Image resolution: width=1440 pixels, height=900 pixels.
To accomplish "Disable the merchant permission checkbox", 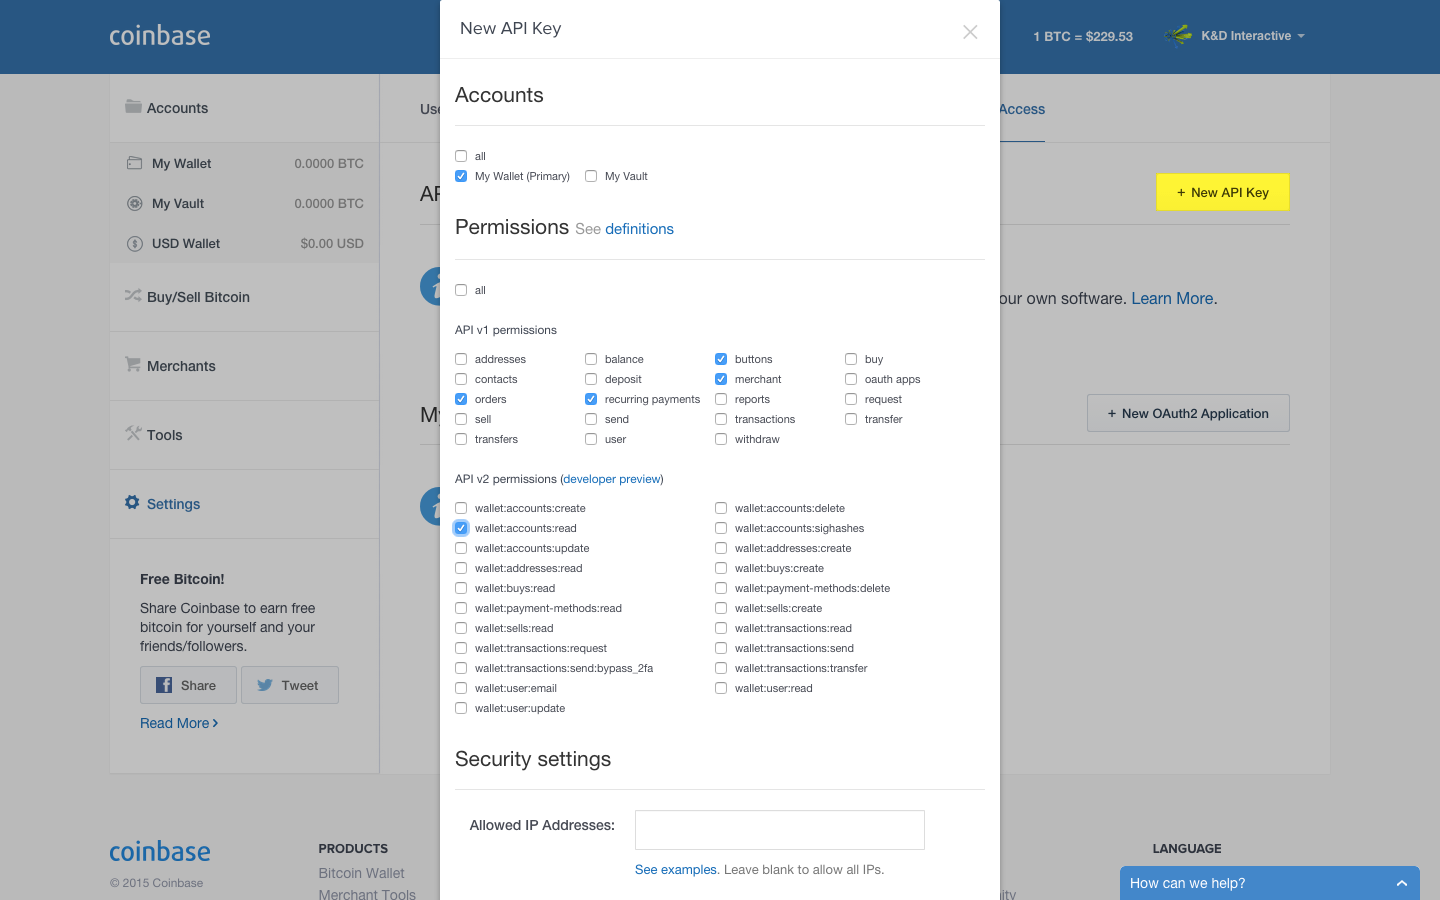I will [x=721, y=379].
